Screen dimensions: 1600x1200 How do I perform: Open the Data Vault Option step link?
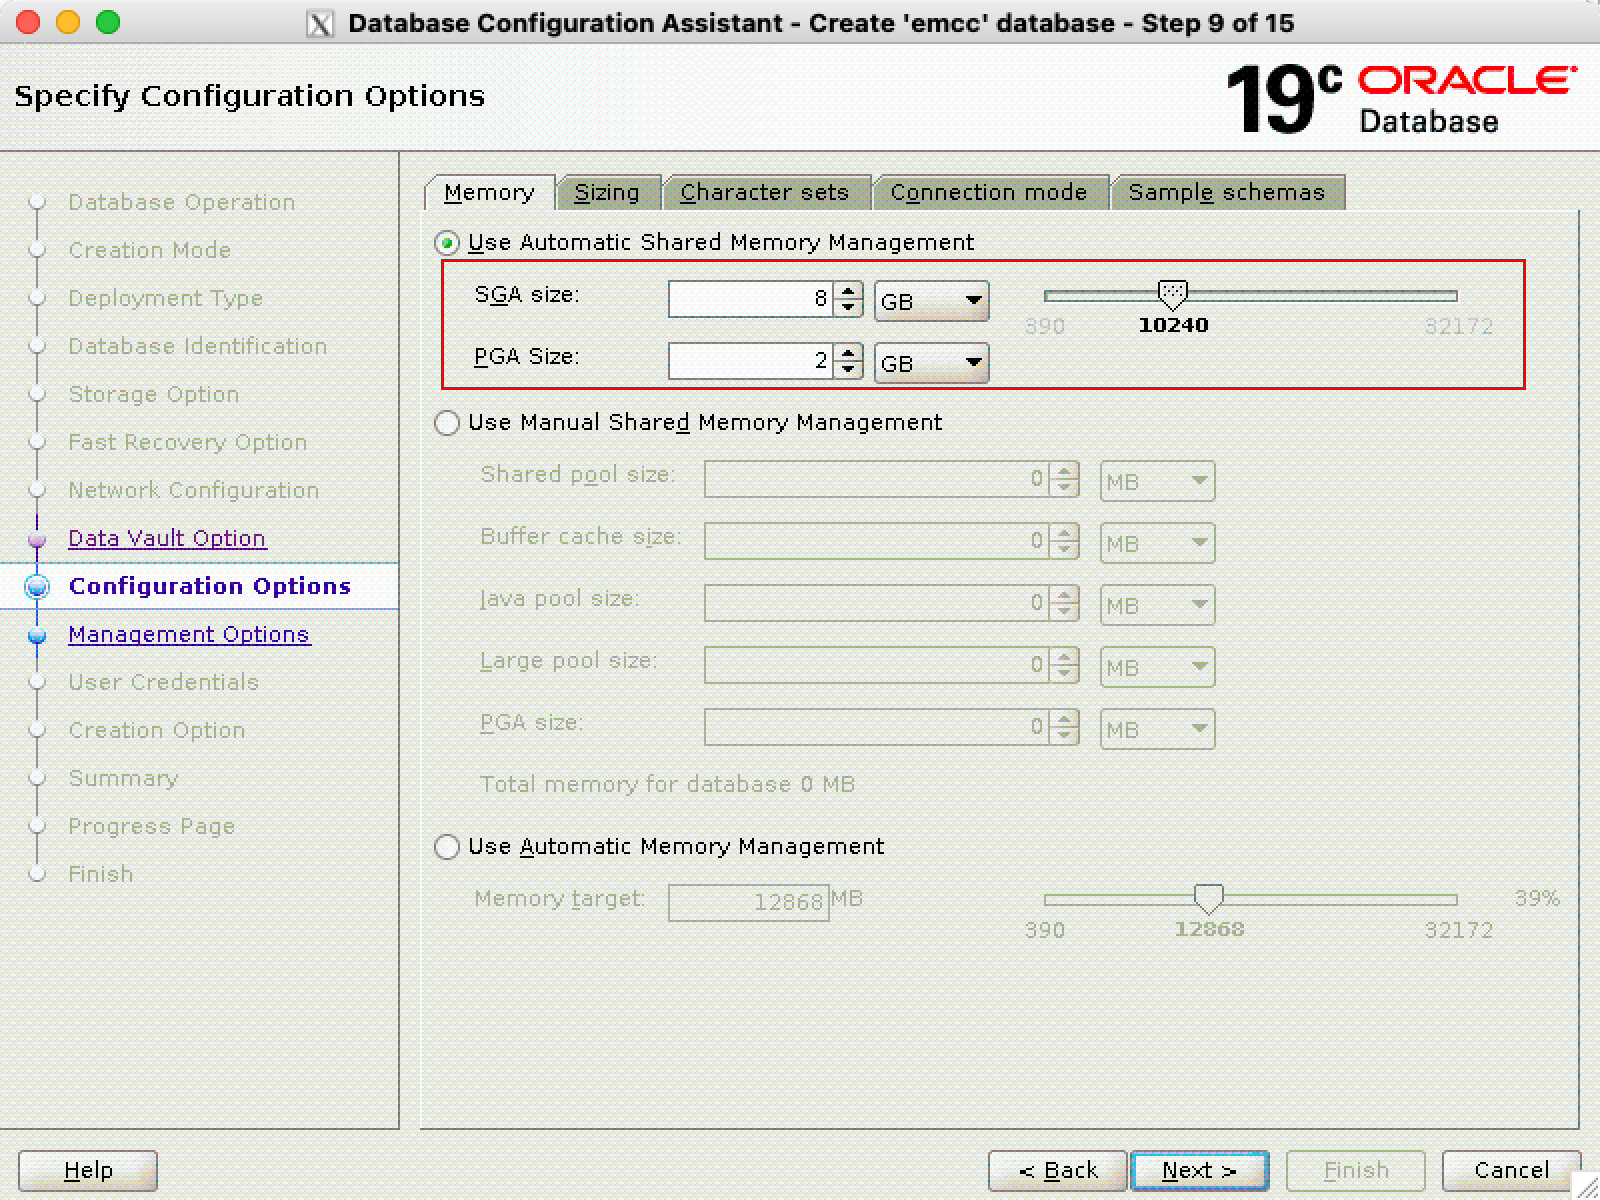click(x=167, y=538)
